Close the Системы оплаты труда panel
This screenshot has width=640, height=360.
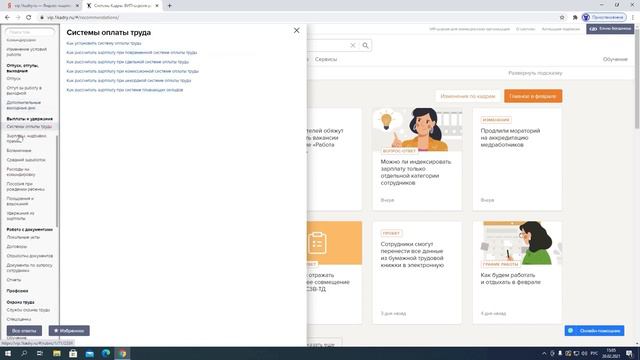point(296,31)
